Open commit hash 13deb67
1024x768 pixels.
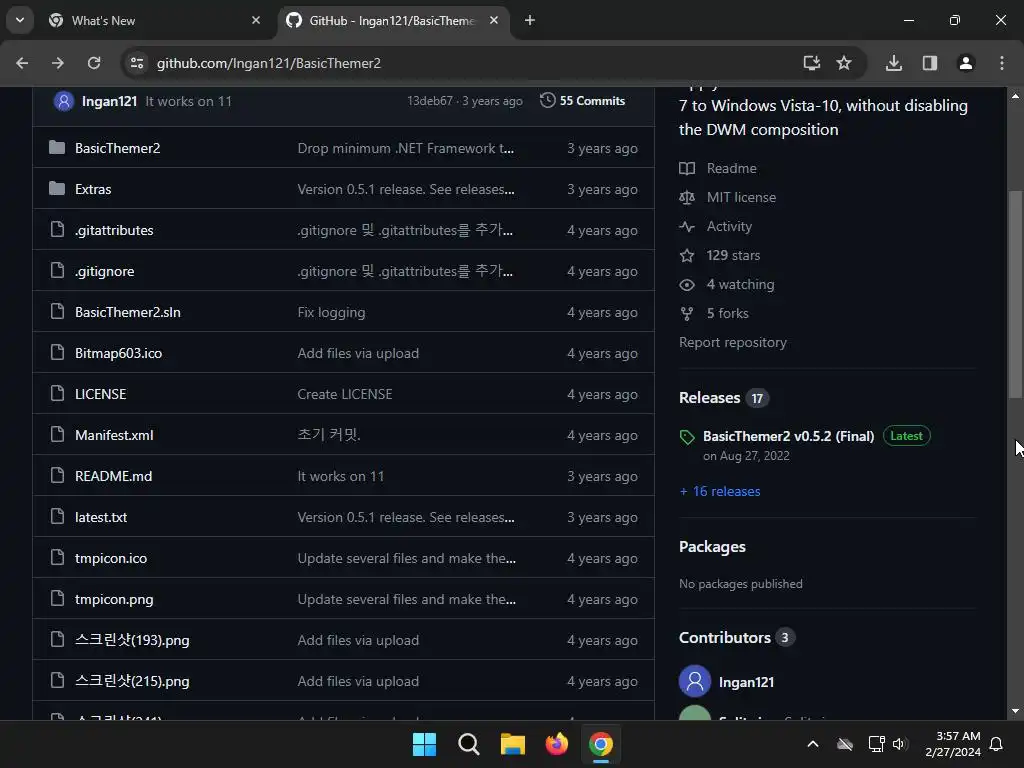[430, 101]
